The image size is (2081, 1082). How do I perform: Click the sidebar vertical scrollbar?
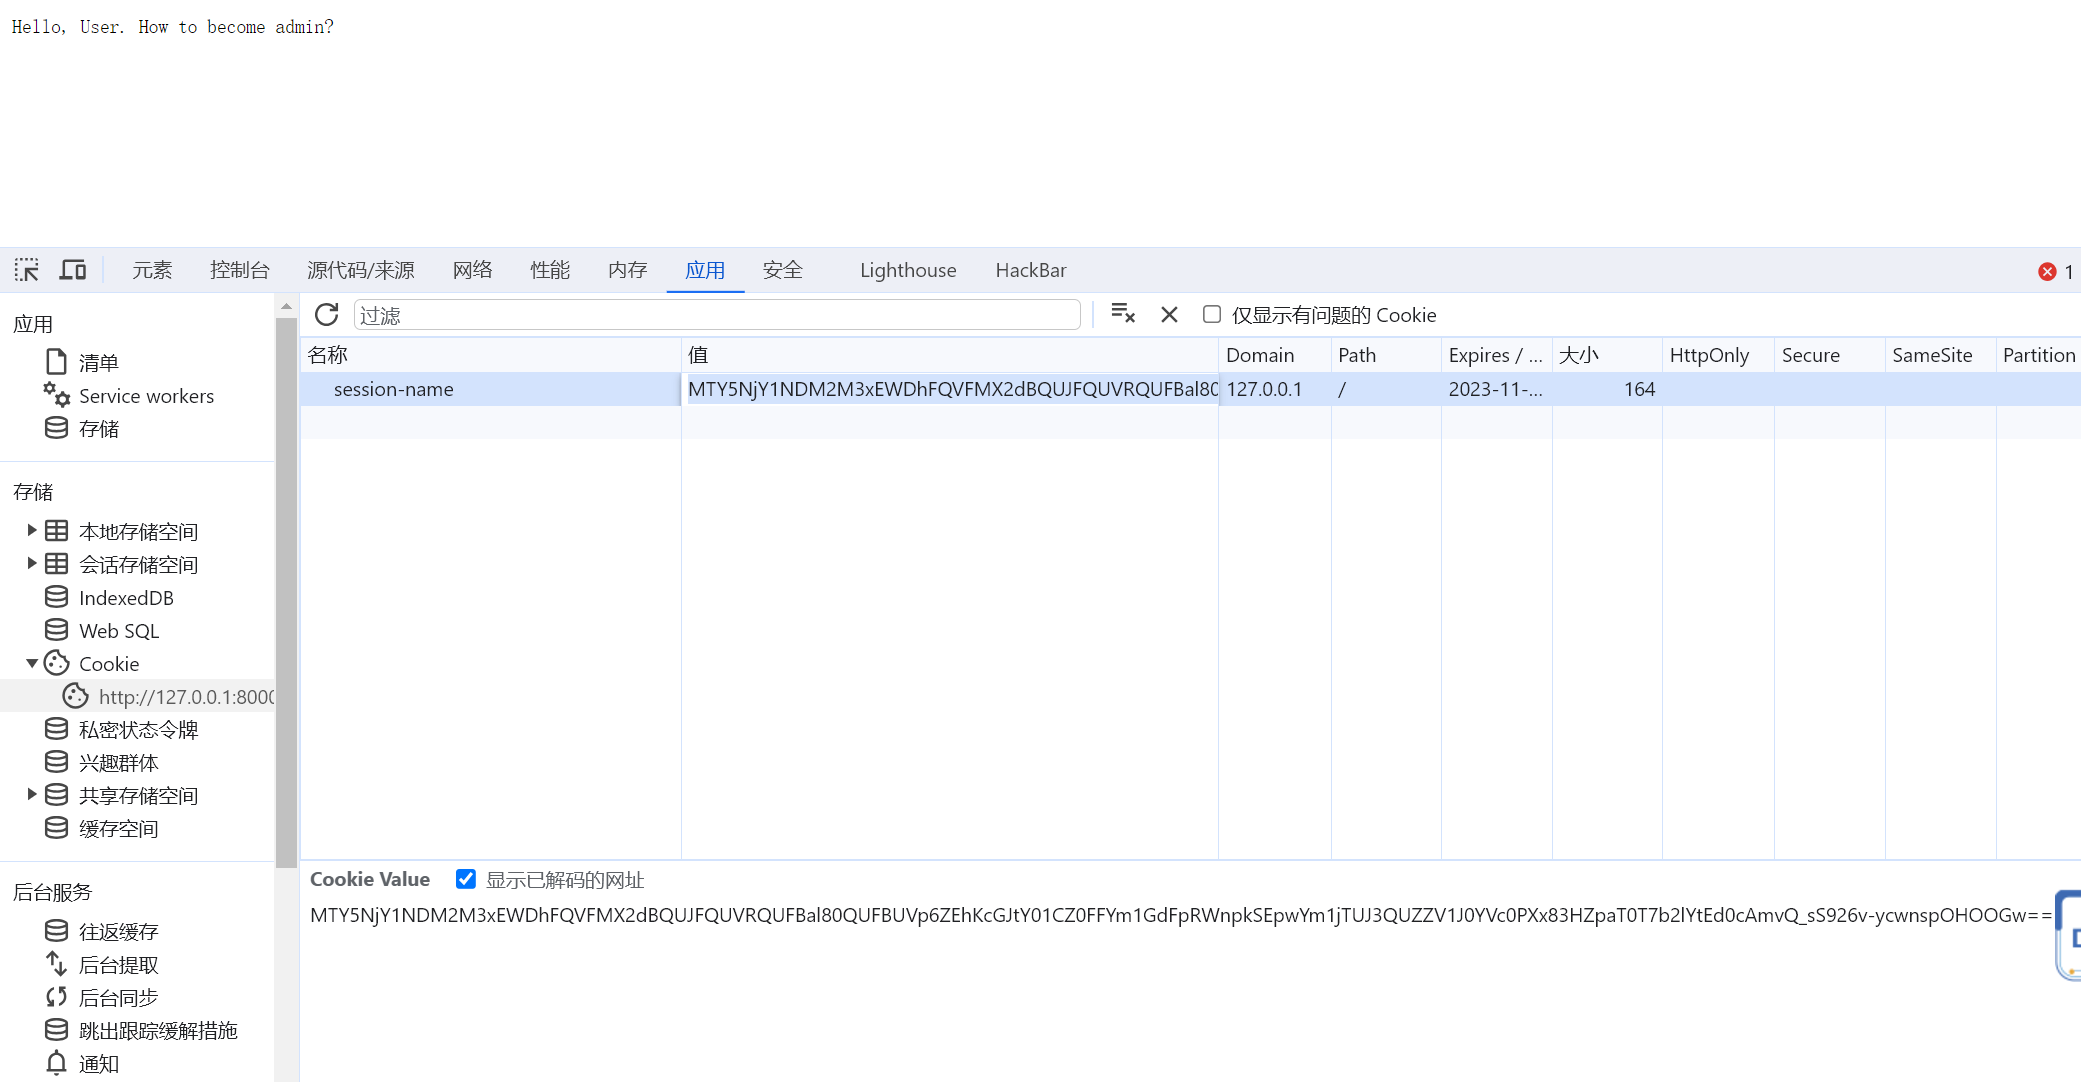pos(286,590)
